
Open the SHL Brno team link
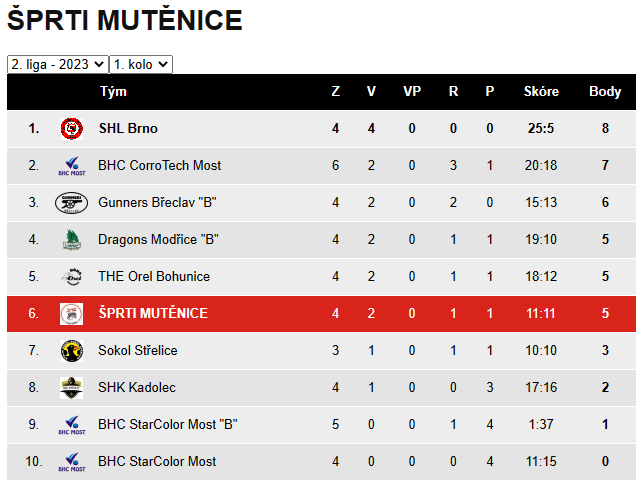[x=128, y=128]
